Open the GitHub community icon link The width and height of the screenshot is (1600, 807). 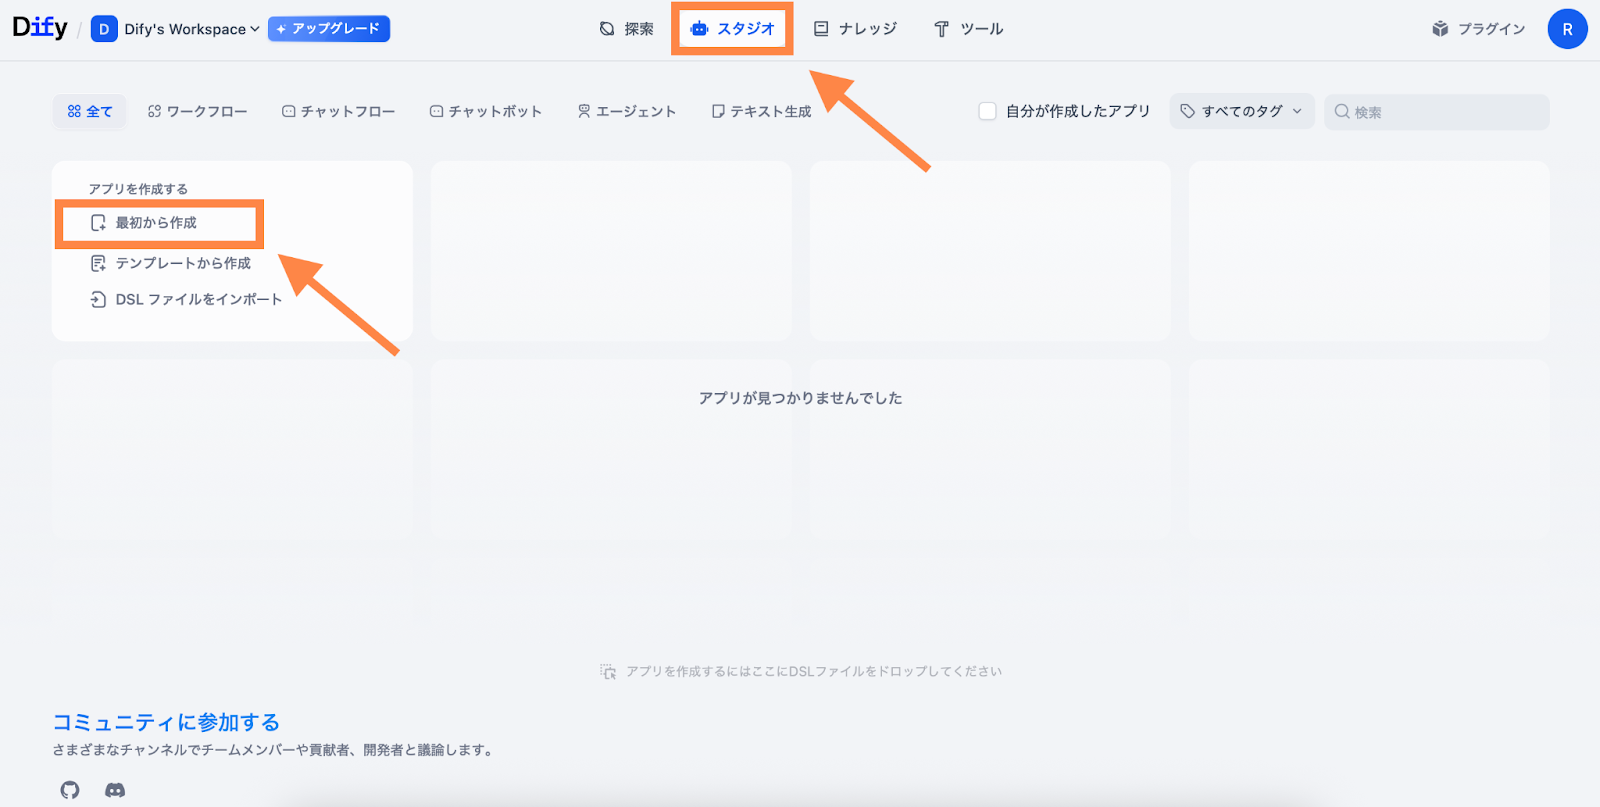(69, 790)
